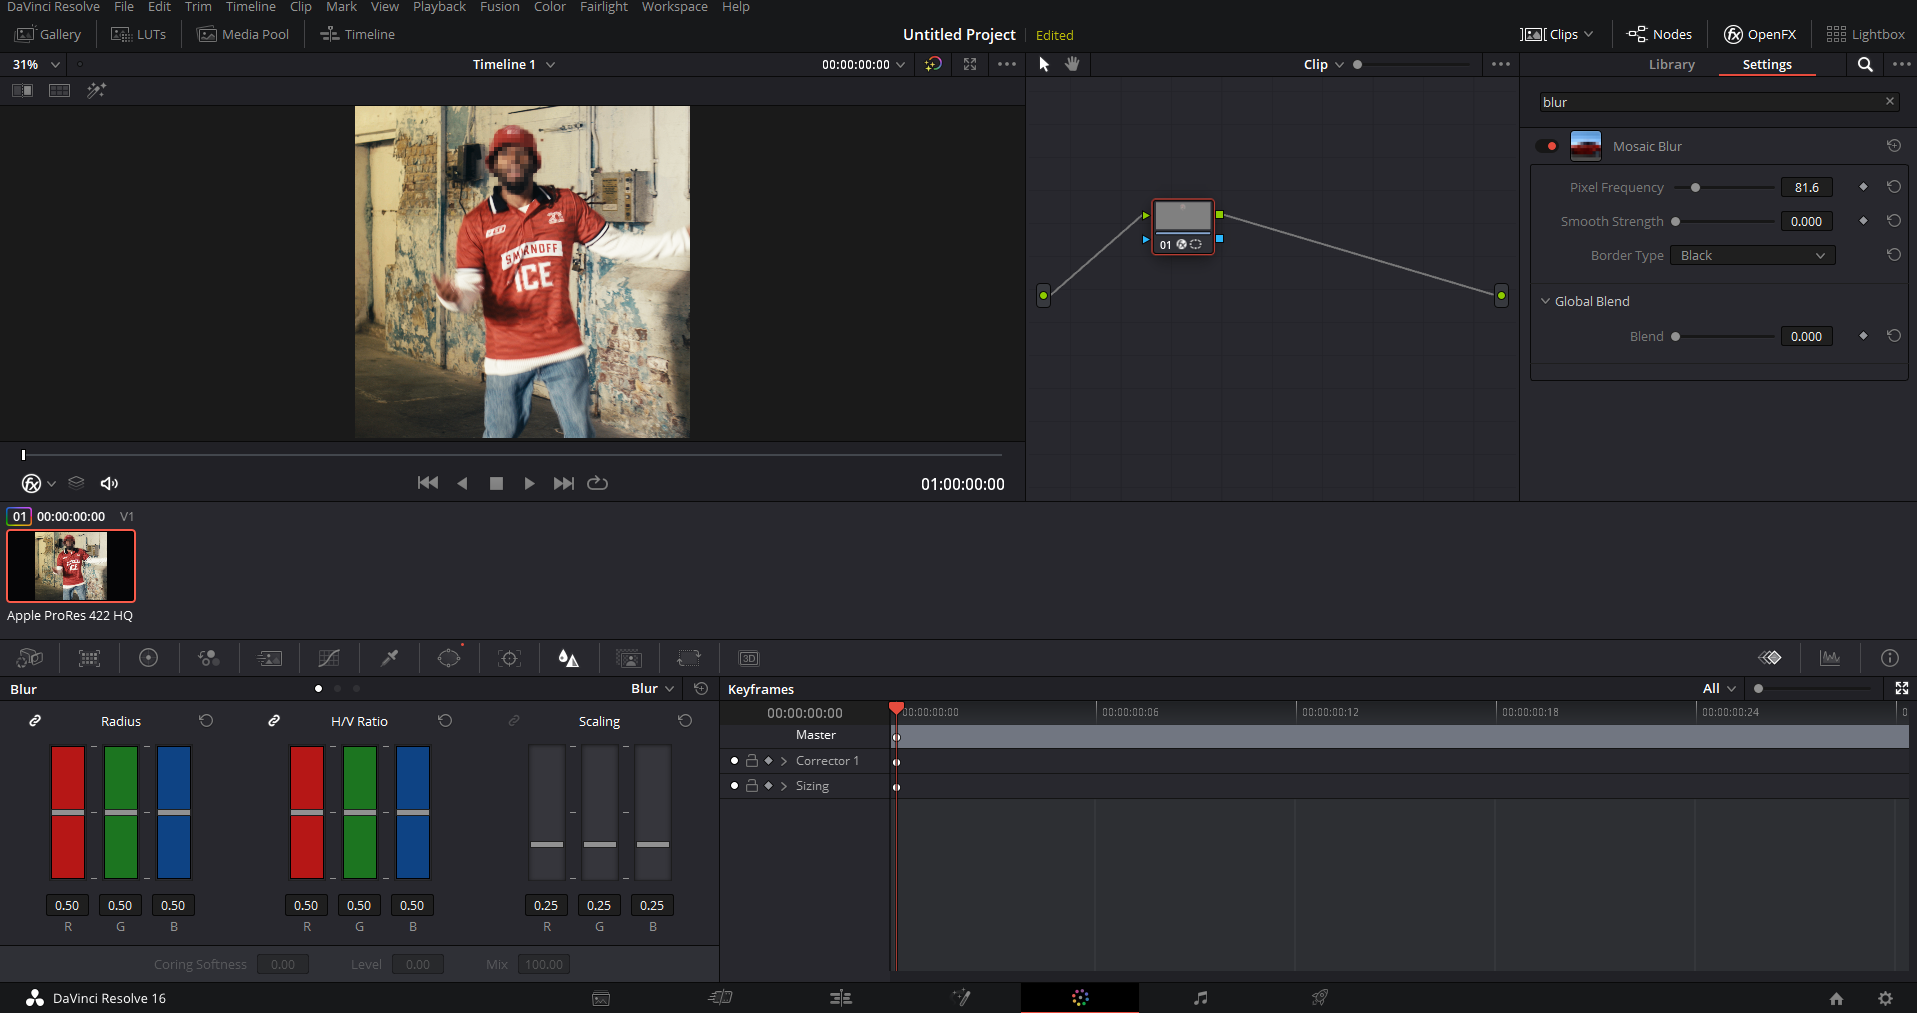Open the Tracker palette
1917x1013 pixels.
(509, 658)
